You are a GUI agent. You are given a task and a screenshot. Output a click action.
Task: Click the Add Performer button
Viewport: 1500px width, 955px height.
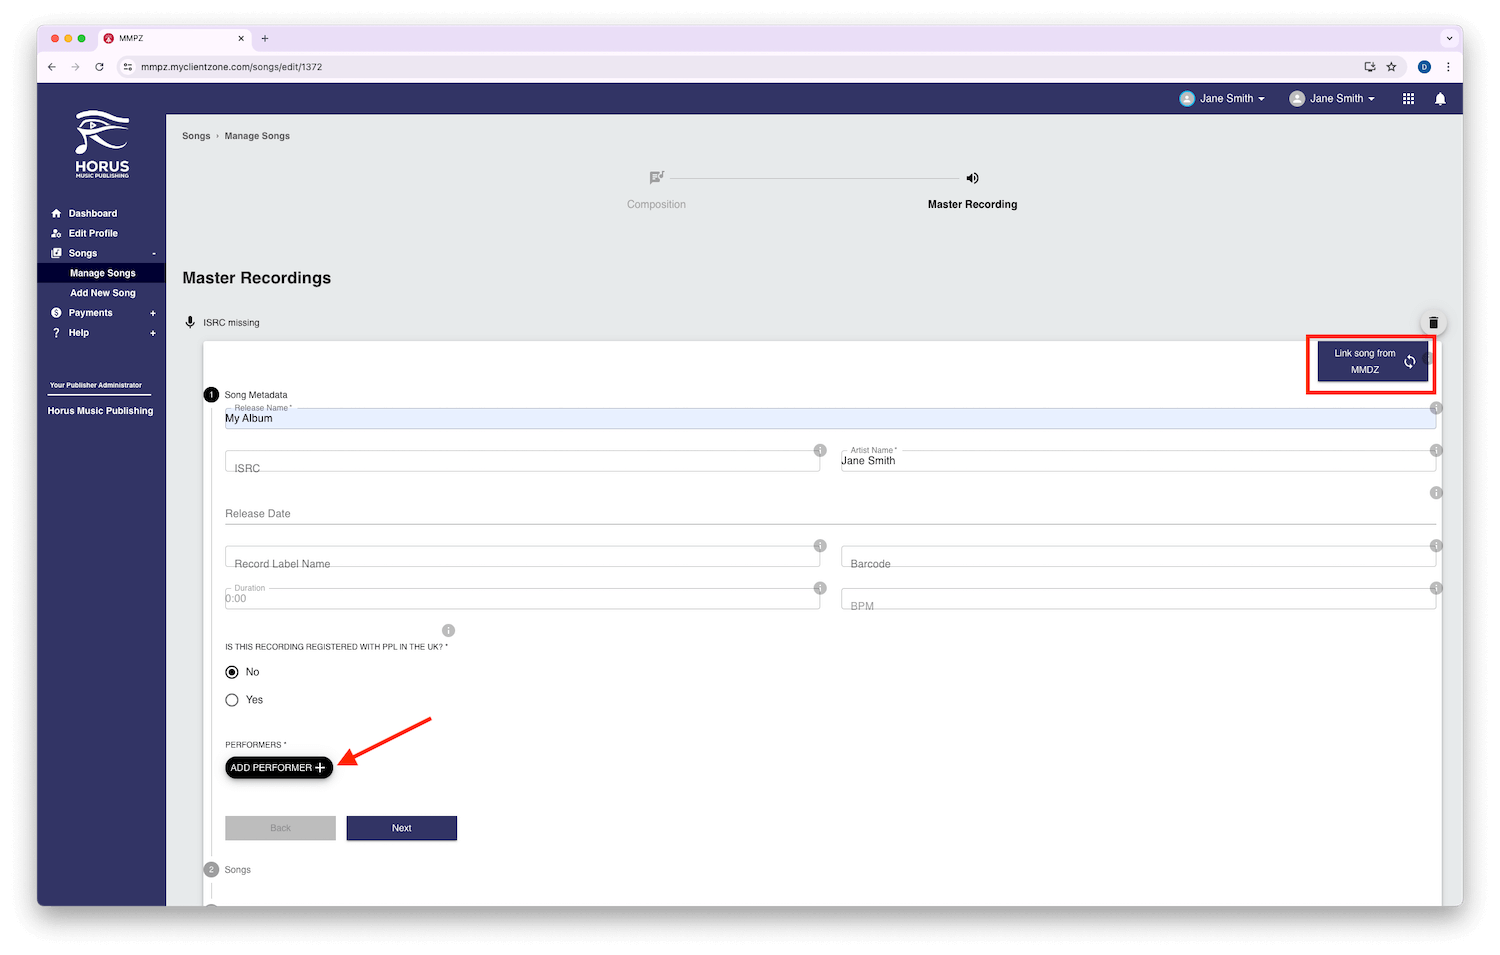[279, 768]
